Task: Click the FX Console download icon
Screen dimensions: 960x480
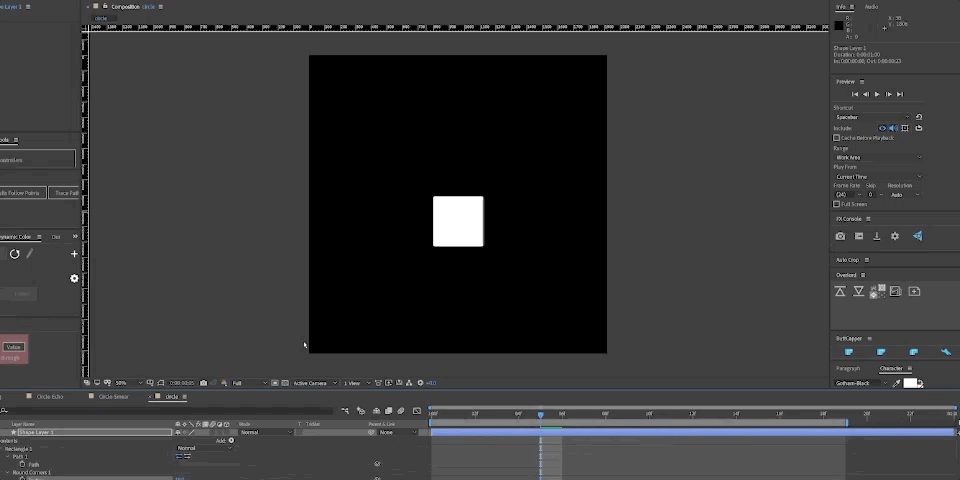Action: [x=877, y=236]
